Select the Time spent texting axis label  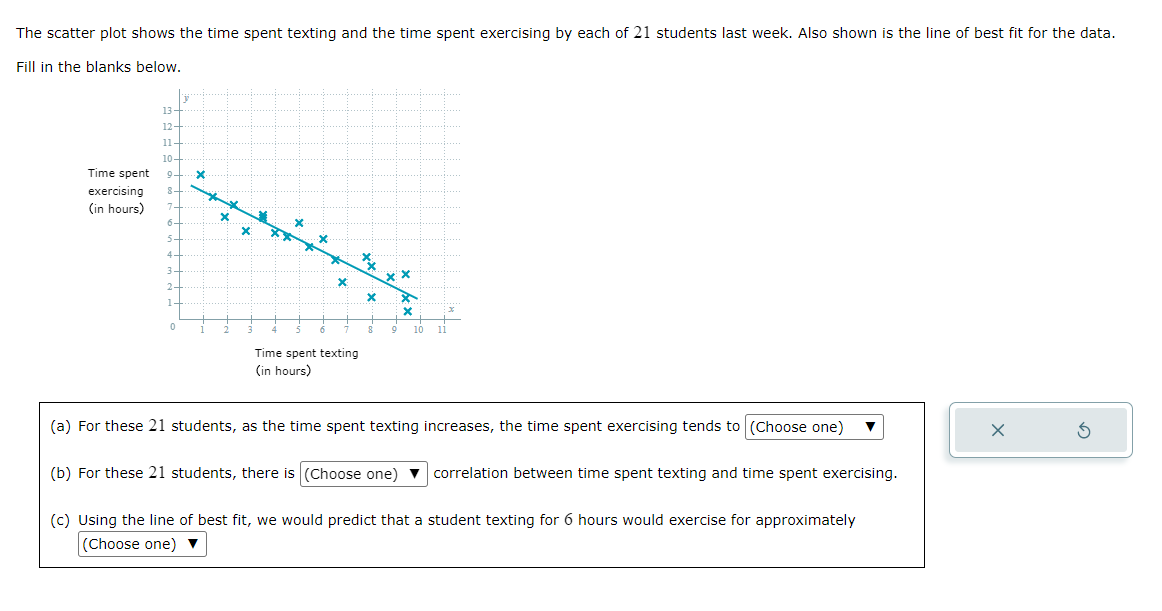[x=306, y=352]
